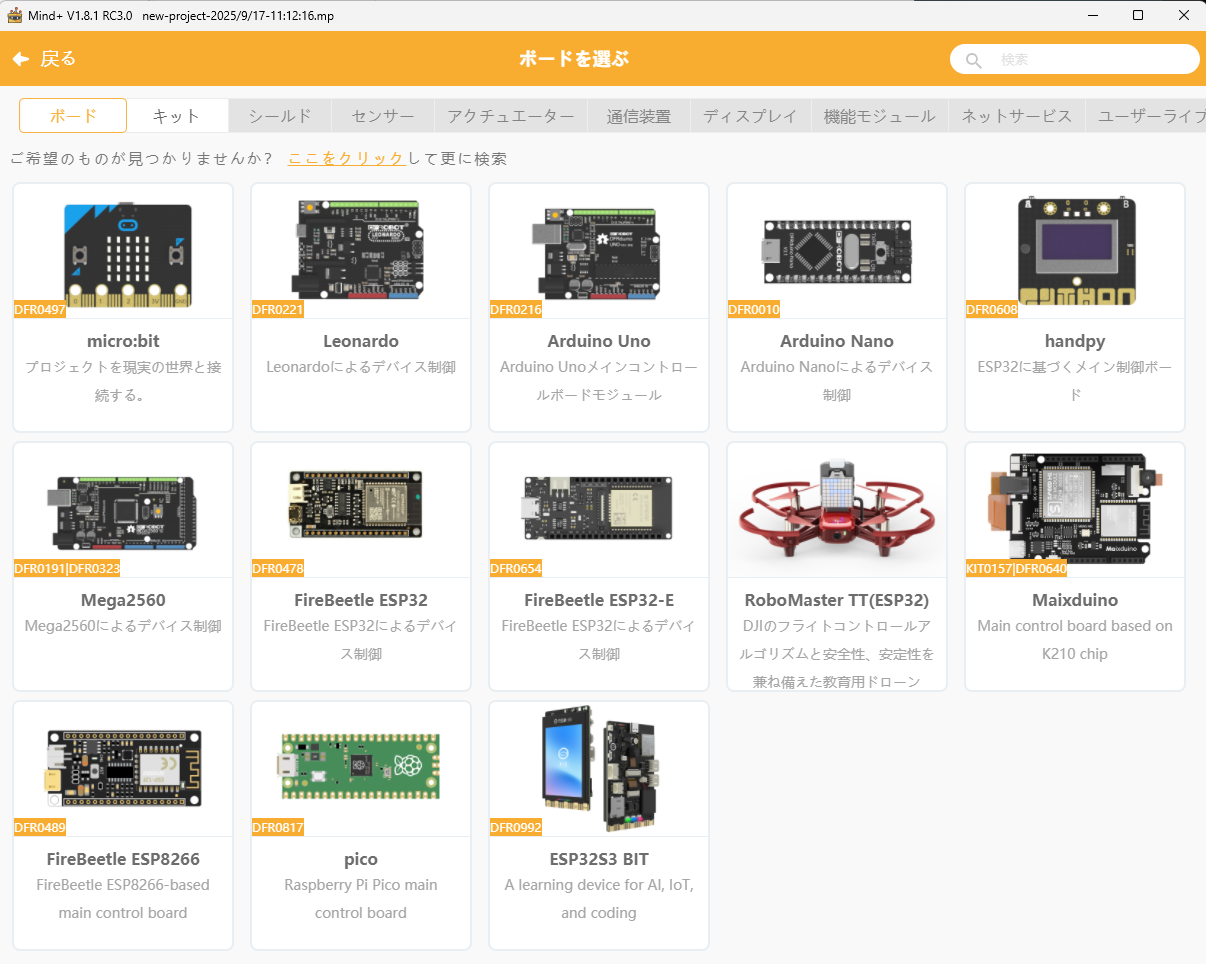Screen dimensions: 1206x964
Task: Click the RoboMaster TT(ESP32) title text
Action: (x=837, y=600)
